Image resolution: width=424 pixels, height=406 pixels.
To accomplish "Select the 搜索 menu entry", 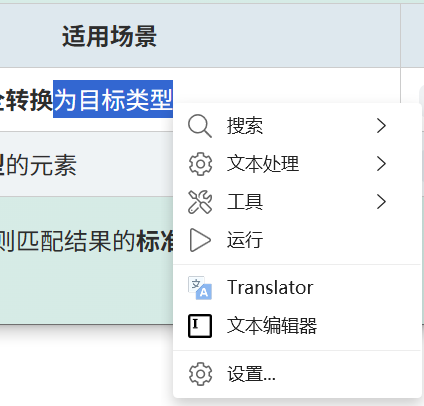I will [297, 126].
